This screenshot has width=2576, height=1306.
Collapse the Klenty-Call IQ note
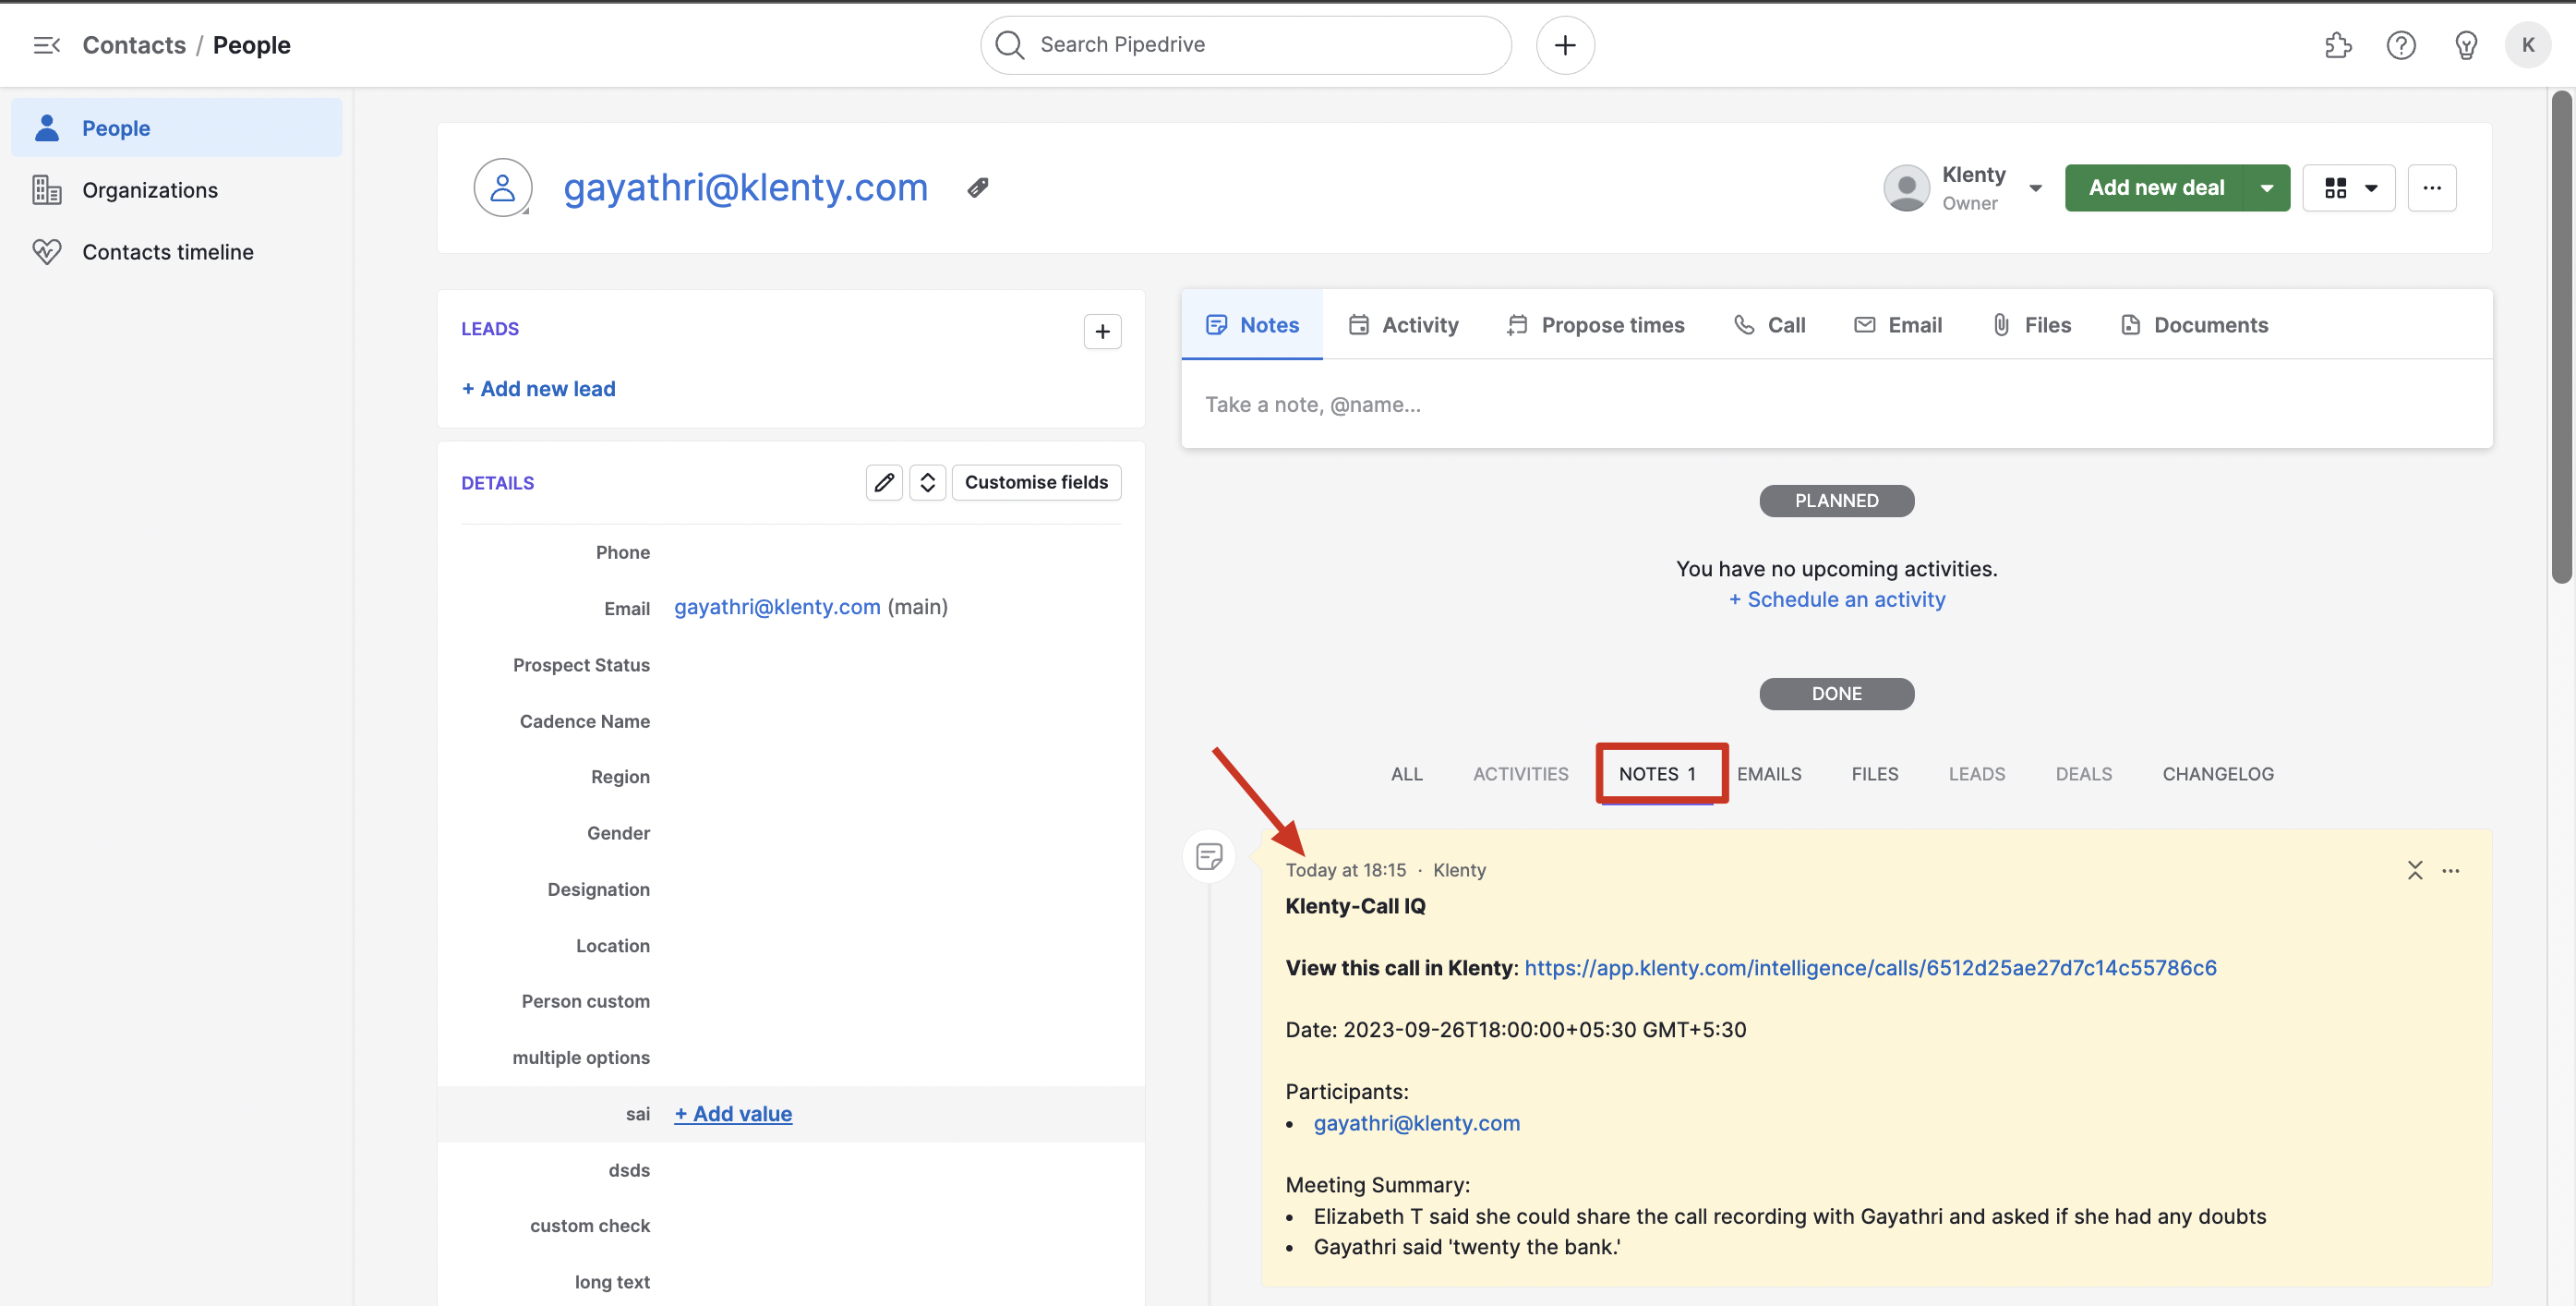(2414, 870)
